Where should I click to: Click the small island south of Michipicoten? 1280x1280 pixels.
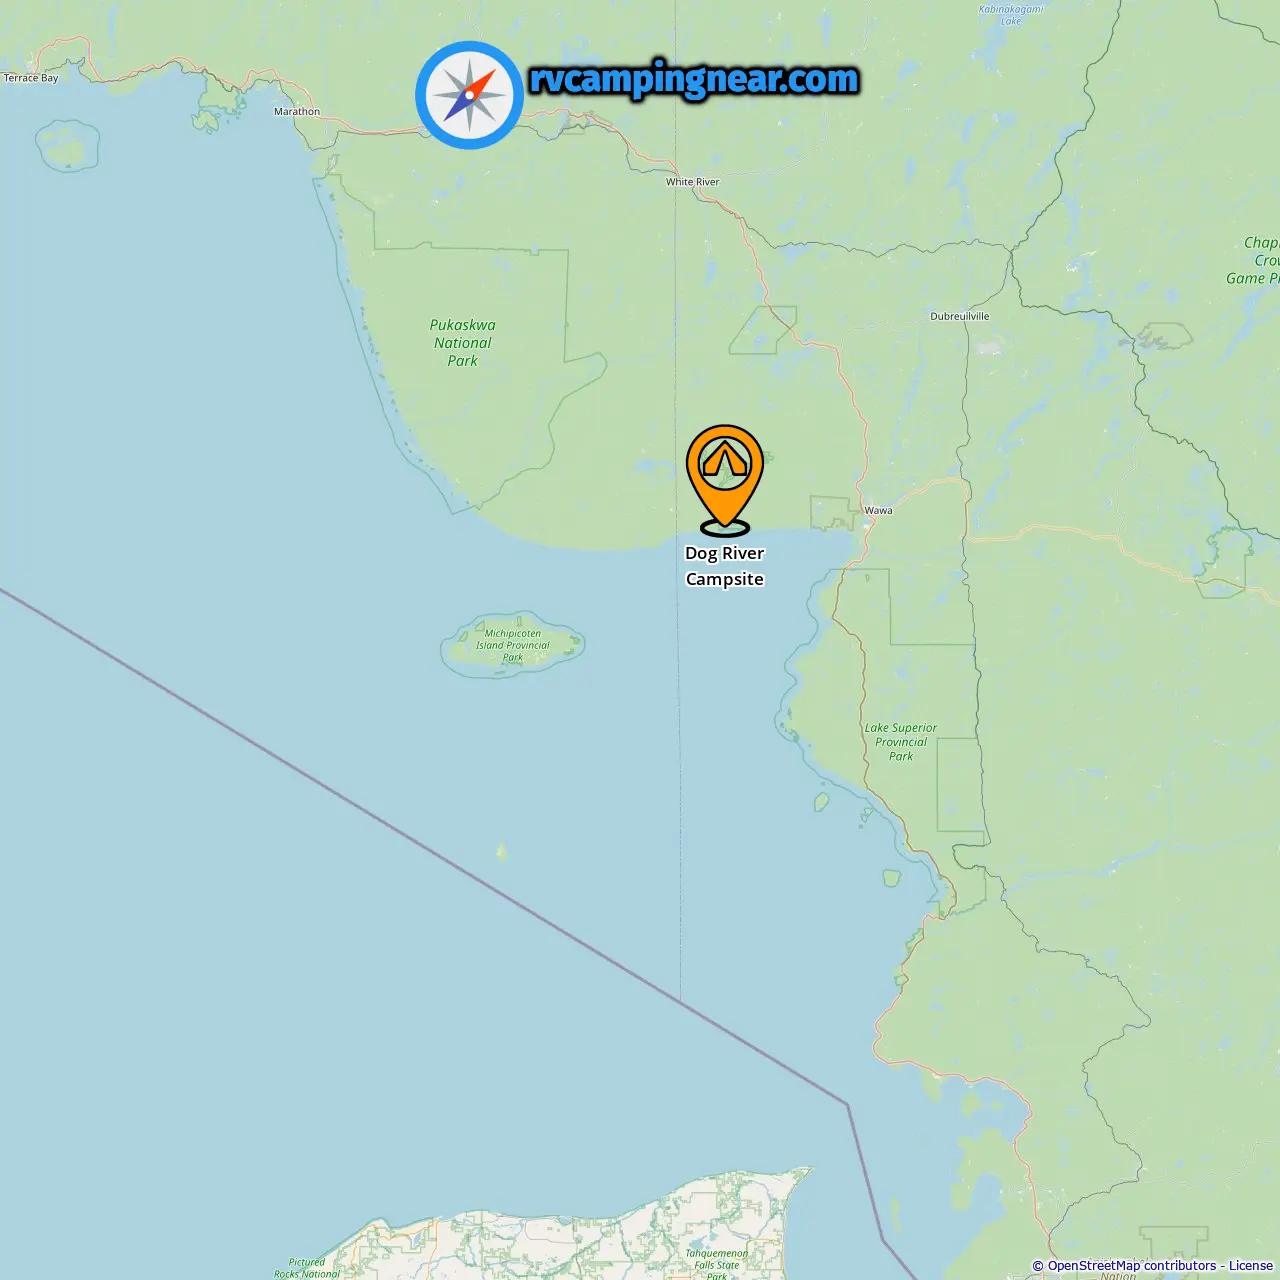[x=501, y=852]
